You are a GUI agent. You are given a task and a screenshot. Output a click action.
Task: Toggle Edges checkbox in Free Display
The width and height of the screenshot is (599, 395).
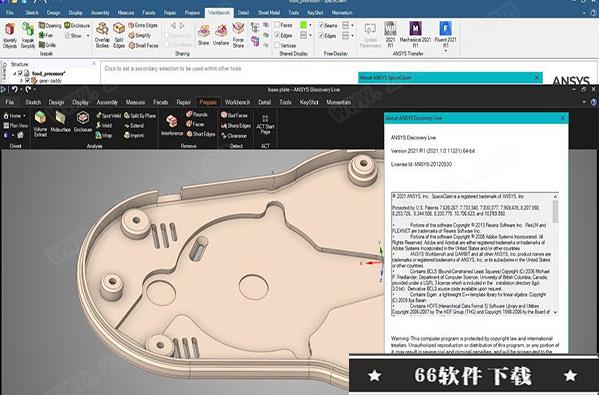pyautogui.click(x=321, y=36)
